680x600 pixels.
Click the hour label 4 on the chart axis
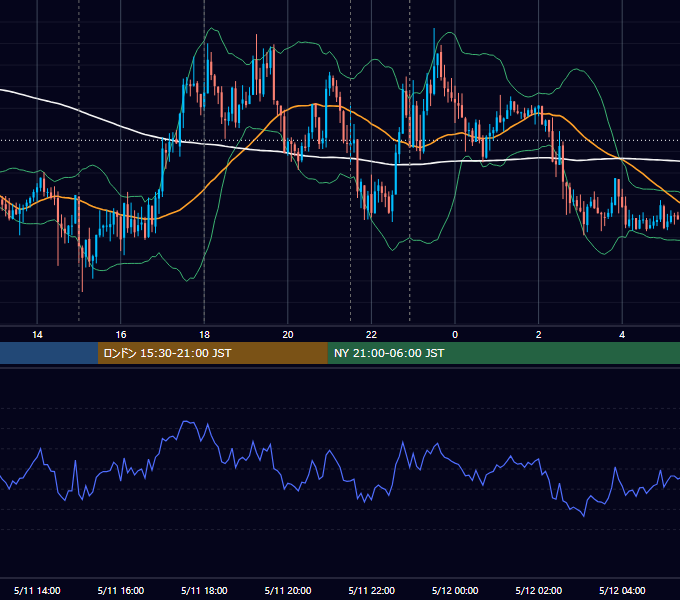622,335
